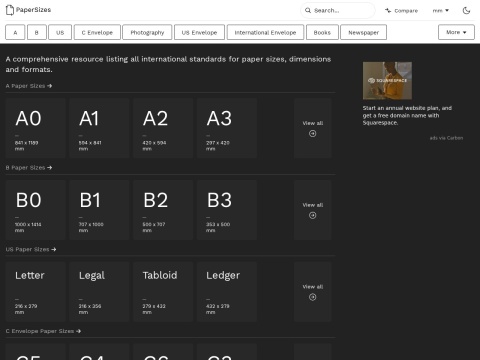480x360 pixels.
Task: Click the Squarespace ad thumbnail
Action: (387, 81)
